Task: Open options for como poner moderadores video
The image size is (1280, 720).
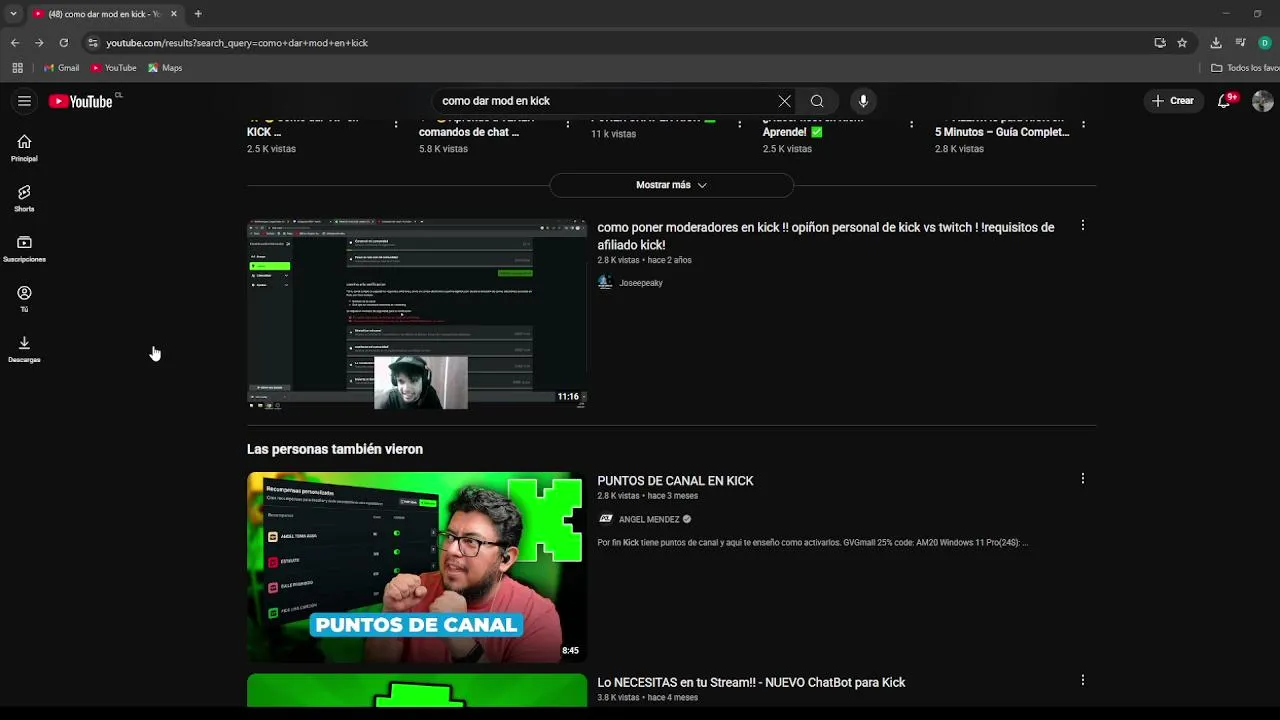Action: click(1082, 226)
